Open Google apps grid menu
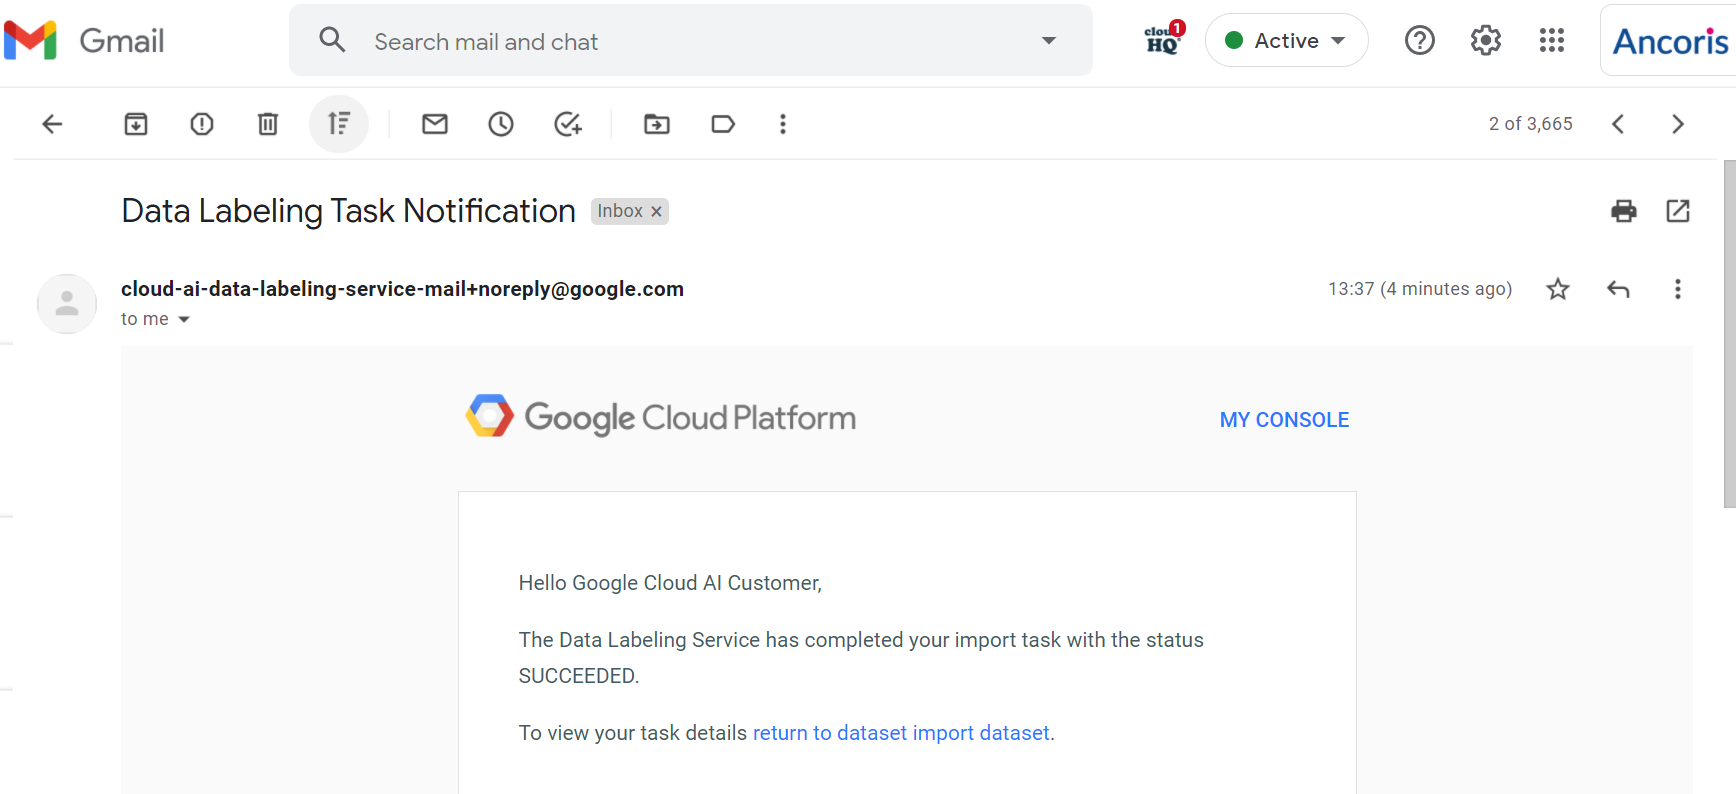Screen dimensions: 1736x794 point(1552,41)
